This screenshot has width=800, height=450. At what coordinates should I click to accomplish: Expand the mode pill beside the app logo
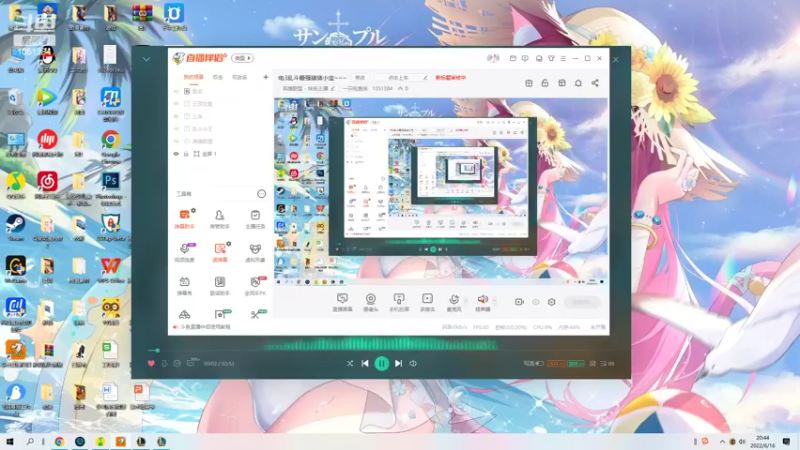(242, 58)
